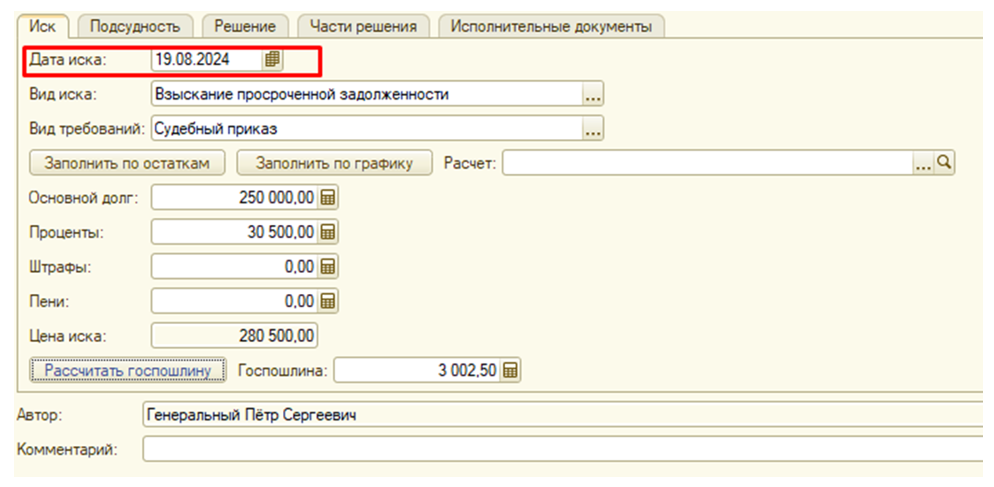Open calculator for Пени field
The height and width of the screenshot is (487, 994).
click(x=328, y=301)
